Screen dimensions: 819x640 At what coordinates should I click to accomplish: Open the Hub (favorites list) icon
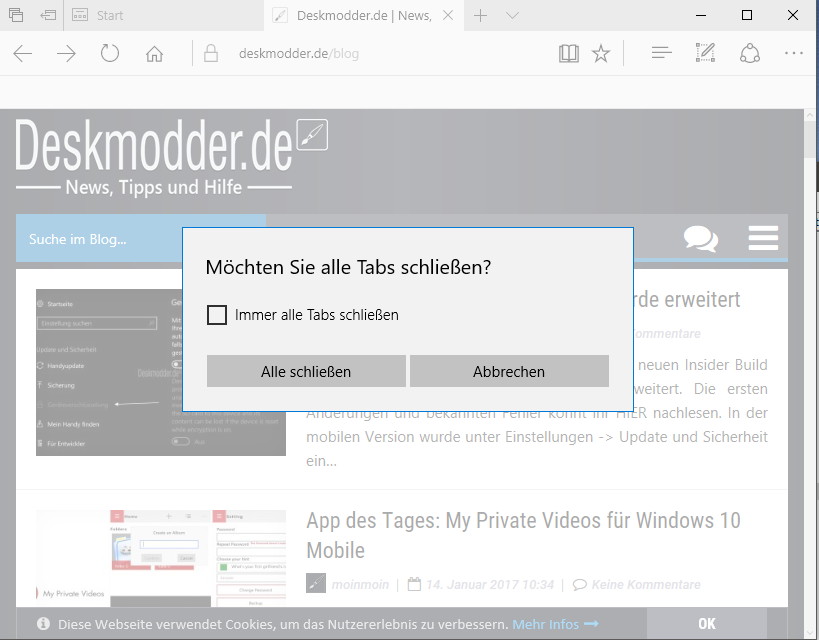[x=661, y=52]
